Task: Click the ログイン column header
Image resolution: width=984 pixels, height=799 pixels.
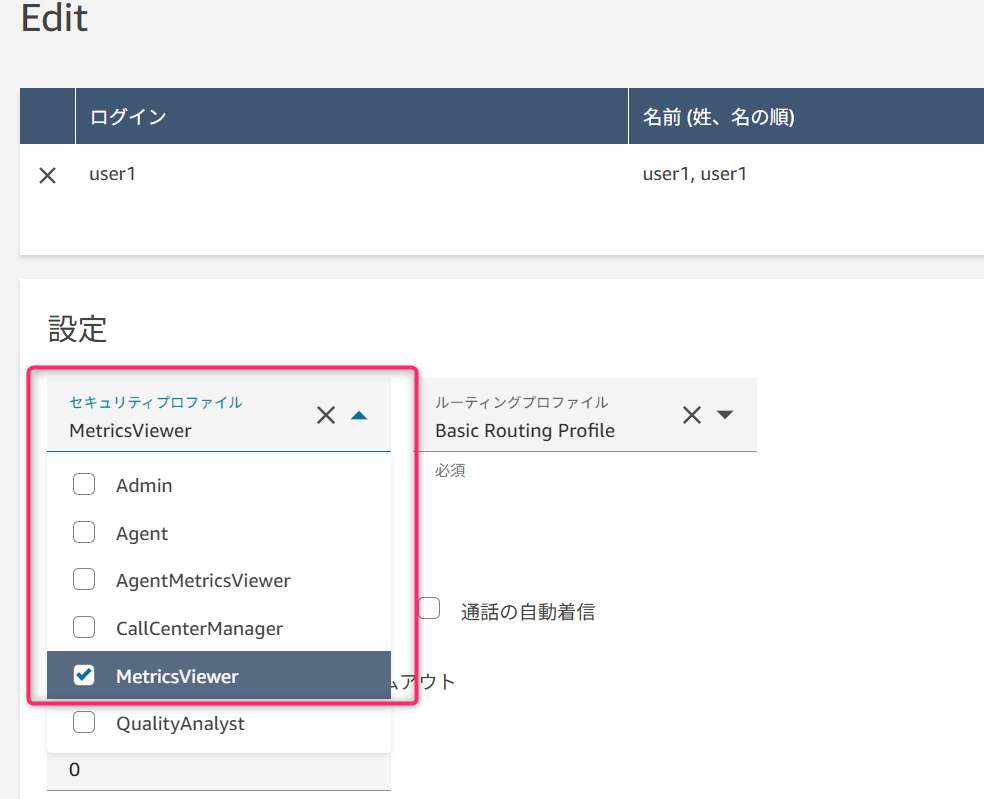Action: point(351,116)
